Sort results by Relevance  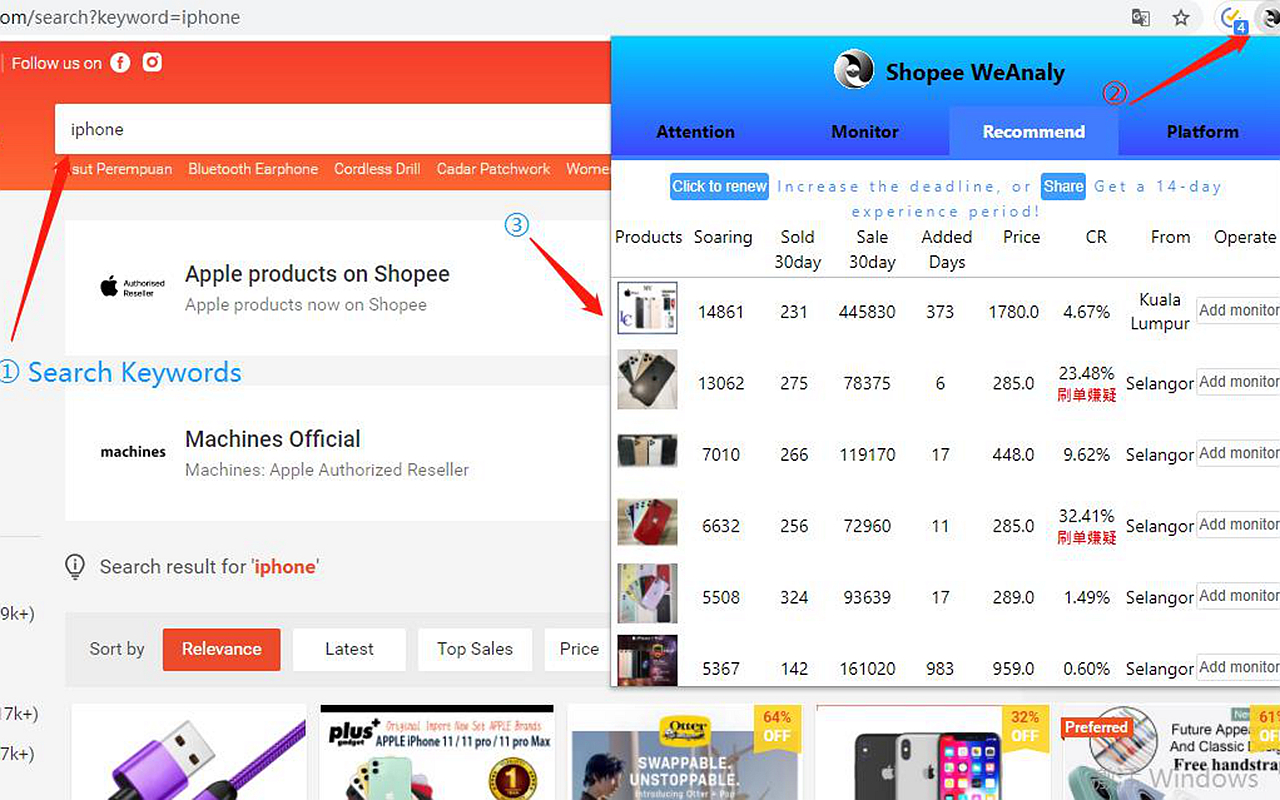click(221, 649)
